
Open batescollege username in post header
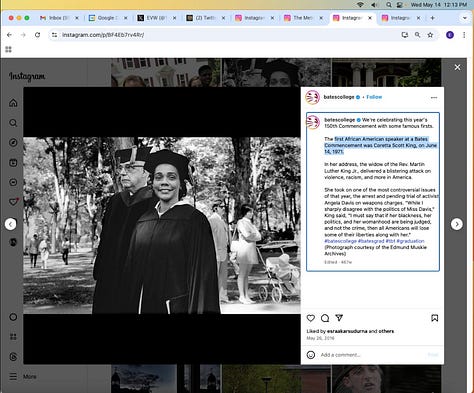click(339, 97)
